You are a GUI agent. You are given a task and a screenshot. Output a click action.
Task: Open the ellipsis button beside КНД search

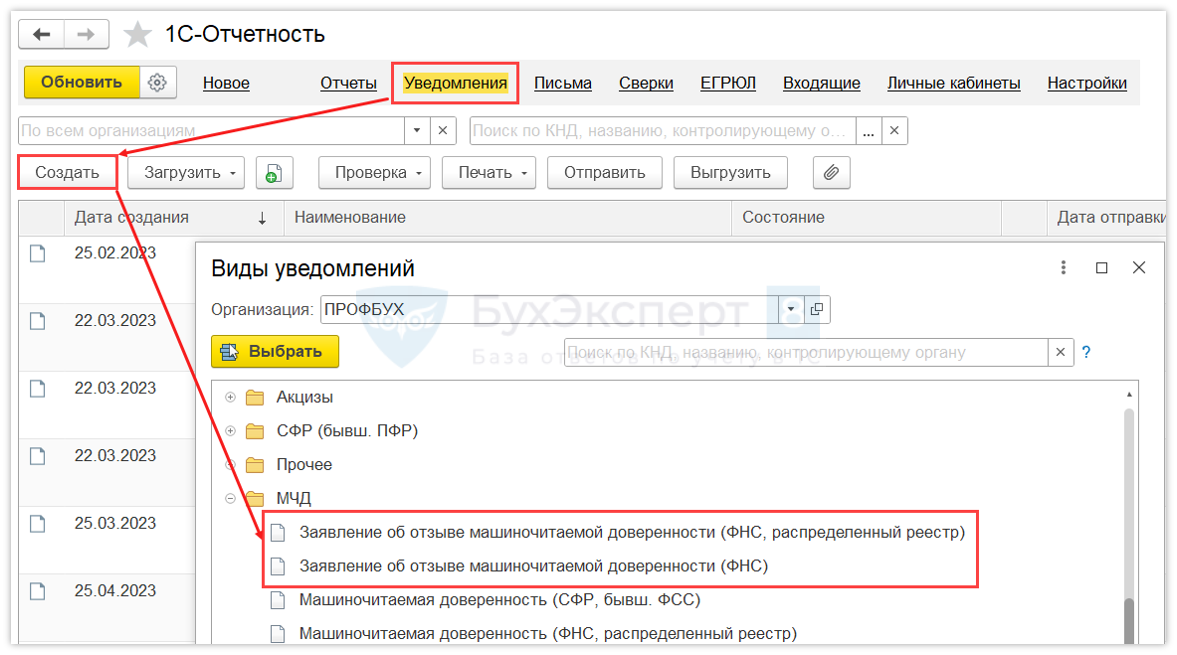pos(868,131)
